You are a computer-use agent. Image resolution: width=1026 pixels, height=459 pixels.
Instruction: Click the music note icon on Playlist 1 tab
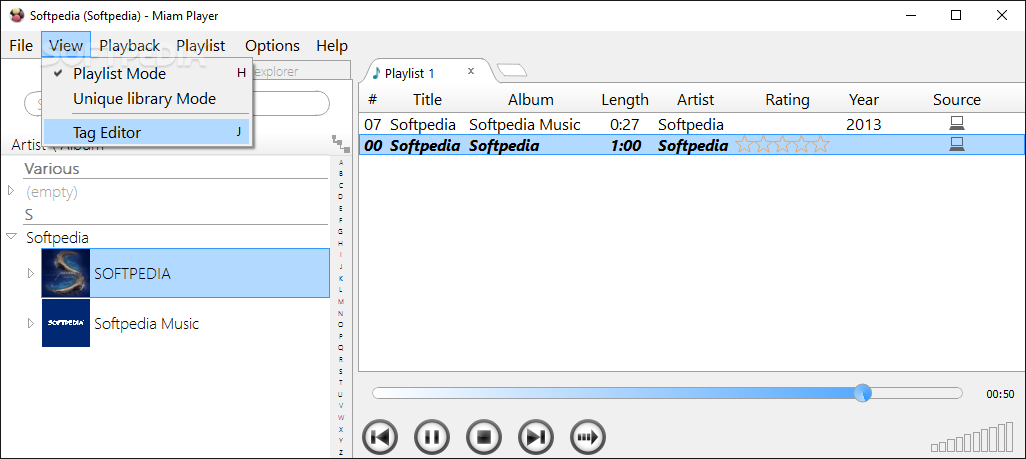coord(376,73)
